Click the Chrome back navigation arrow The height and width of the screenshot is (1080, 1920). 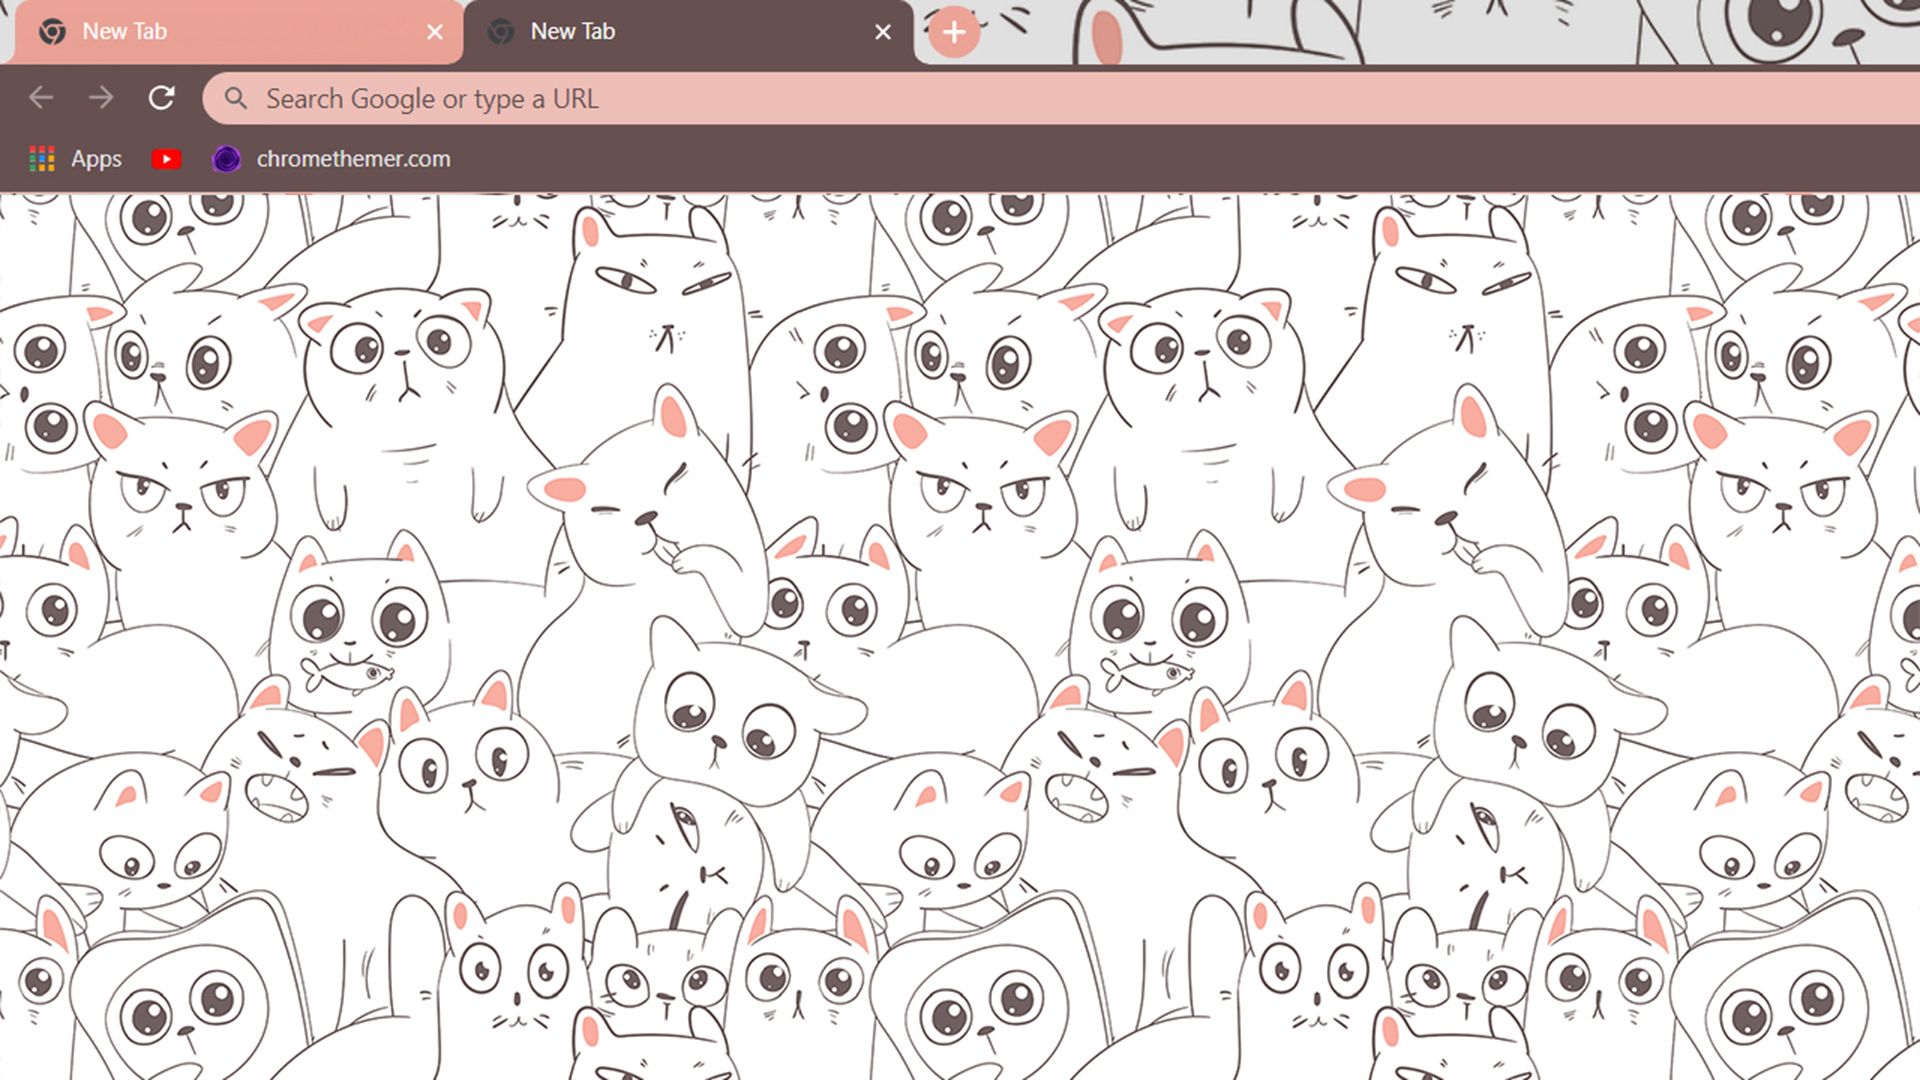tap(38, 98)
